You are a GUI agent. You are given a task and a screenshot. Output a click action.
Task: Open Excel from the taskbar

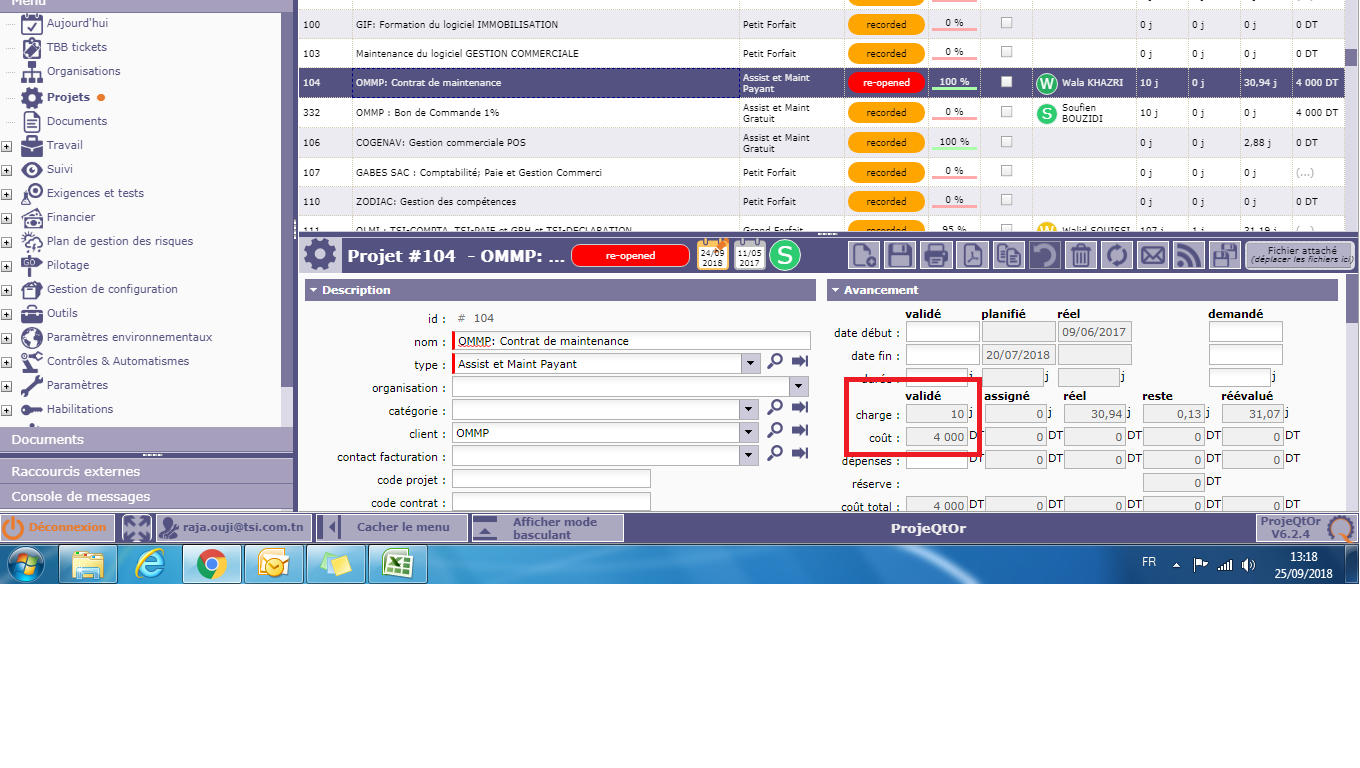coord(397,565)
